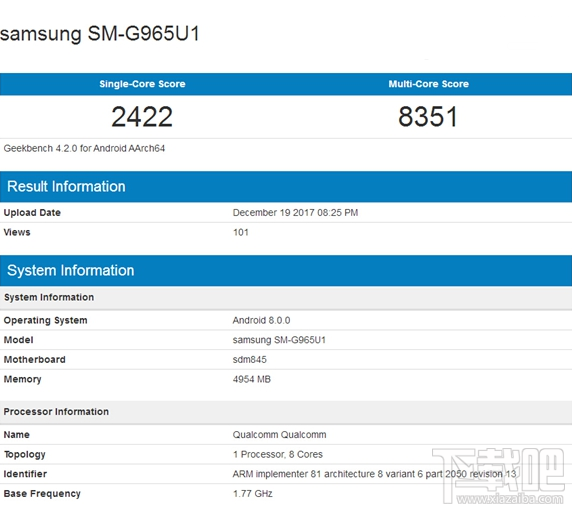This screenshot has height=509, width=572.
Task: Click the Model label
Action: (x=19, y=340)
